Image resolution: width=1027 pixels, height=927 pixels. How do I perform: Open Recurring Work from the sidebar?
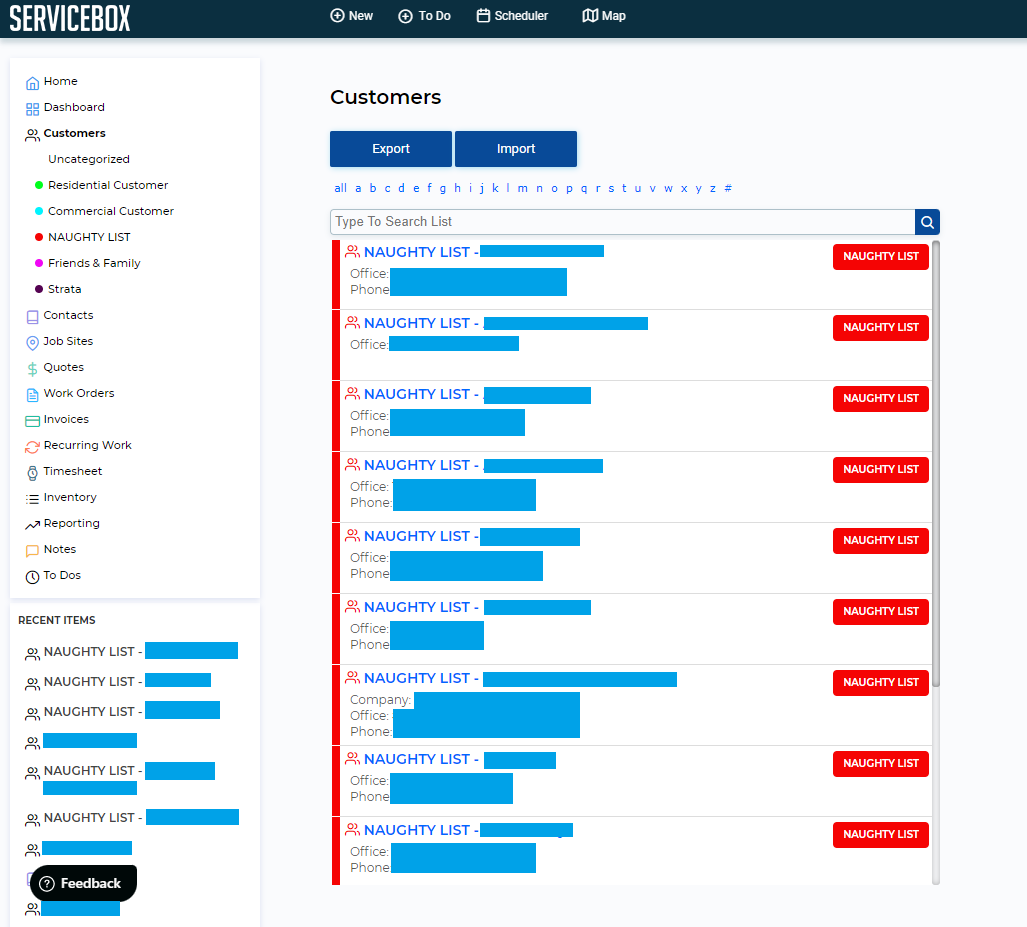[87, 445]
